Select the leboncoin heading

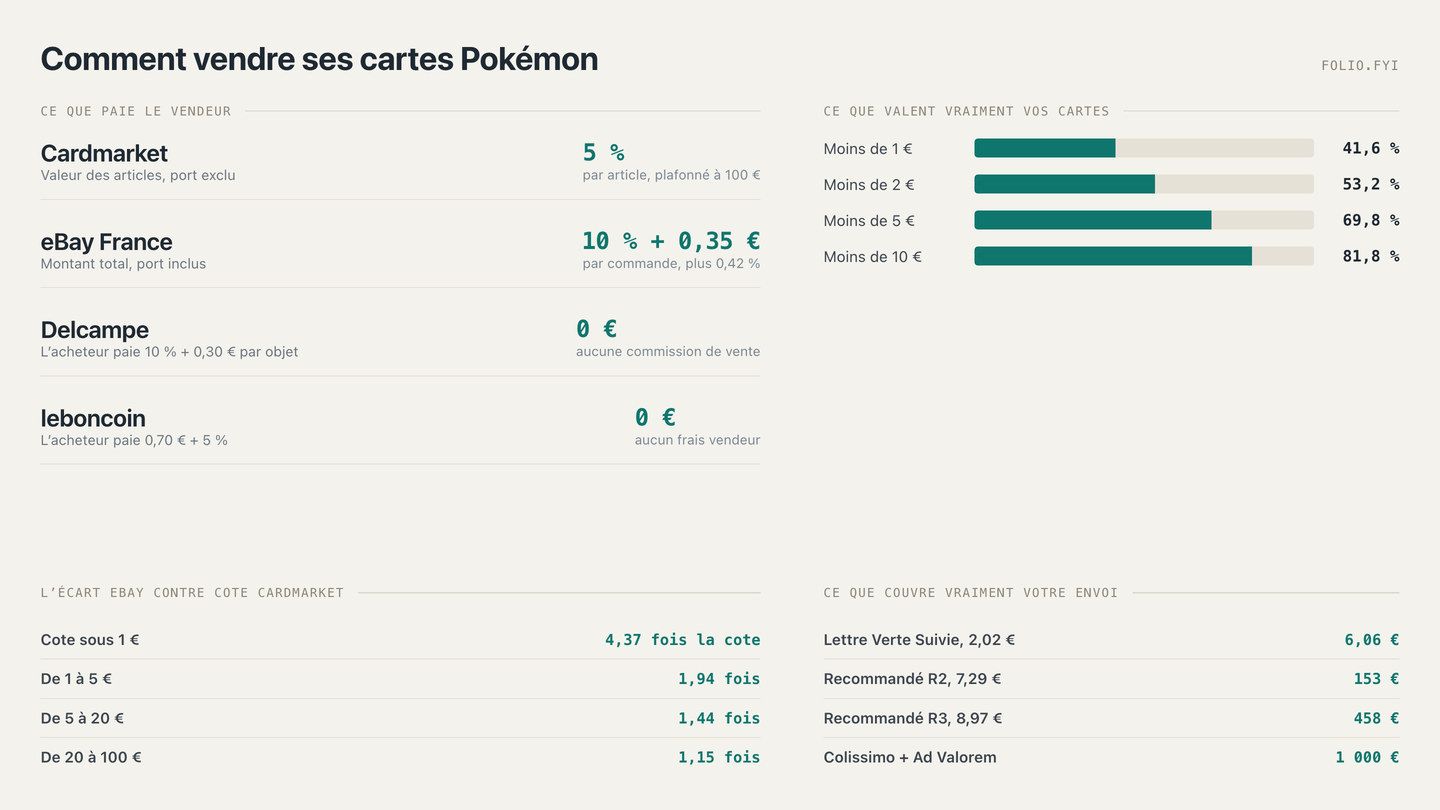click(x=93, y=418)
